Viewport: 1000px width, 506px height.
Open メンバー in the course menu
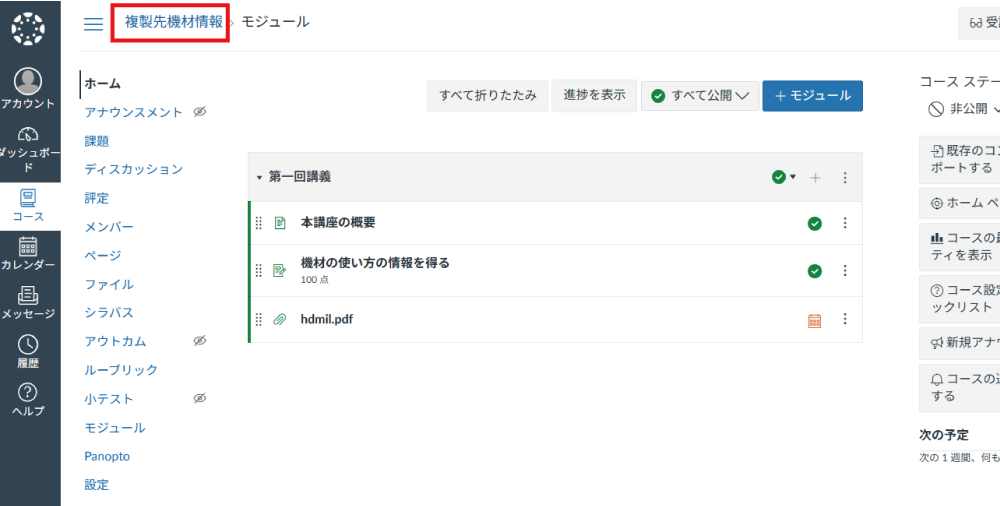pos(109,227)
